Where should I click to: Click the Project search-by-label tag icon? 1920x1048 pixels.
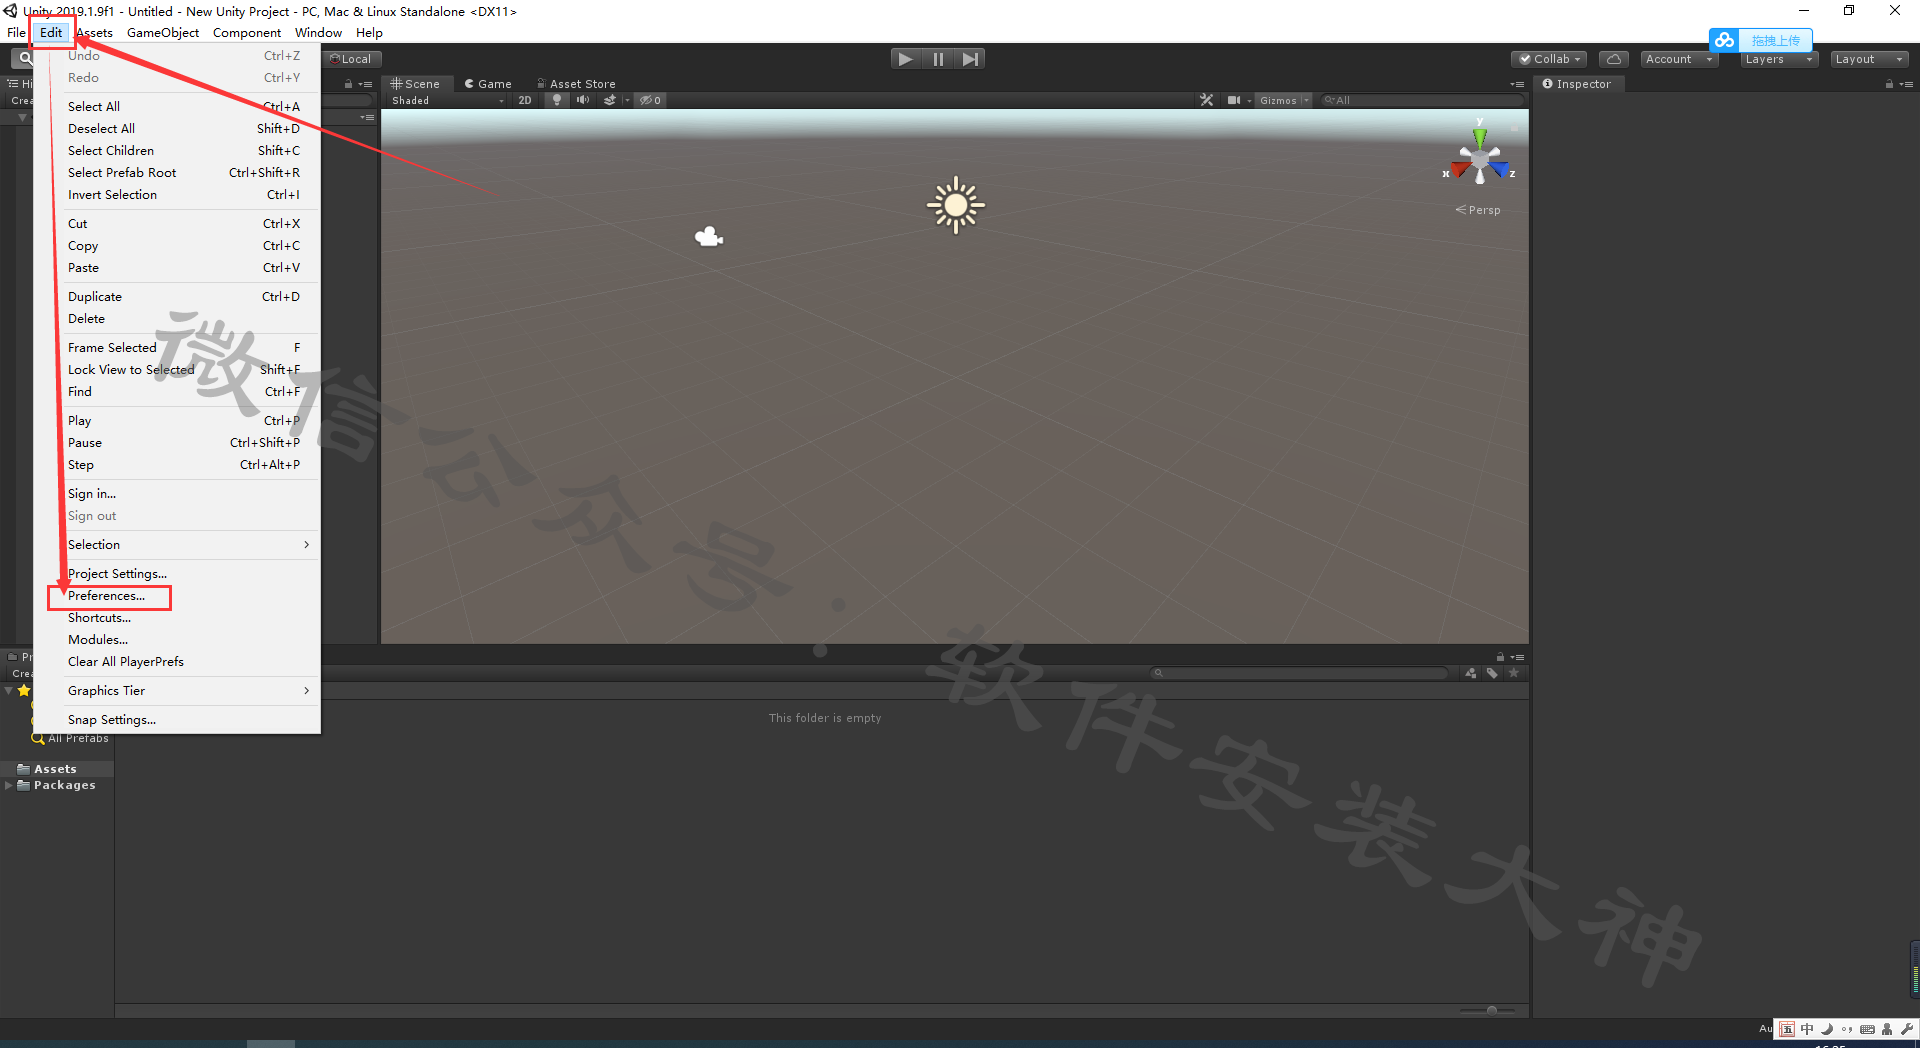pos(1492,673)
